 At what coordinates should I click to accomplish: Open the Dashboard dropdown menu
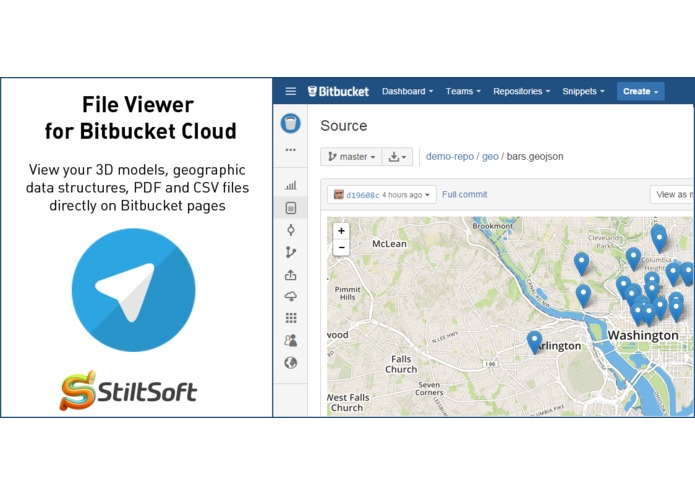coord(407,91)
